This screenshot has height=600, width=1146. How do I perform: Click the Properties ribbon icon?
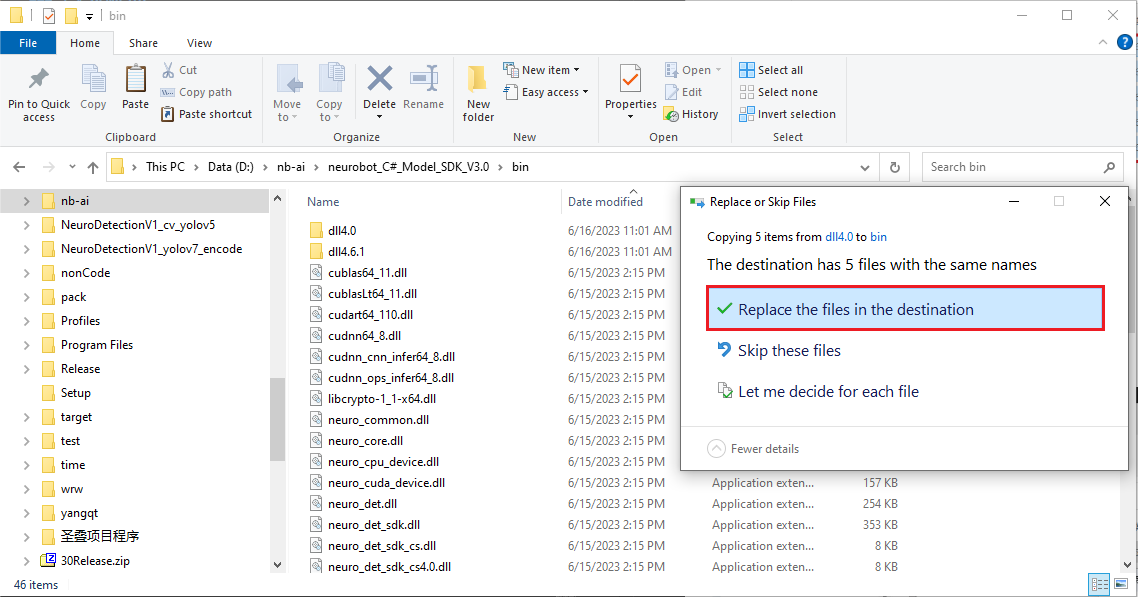(630, 79)
